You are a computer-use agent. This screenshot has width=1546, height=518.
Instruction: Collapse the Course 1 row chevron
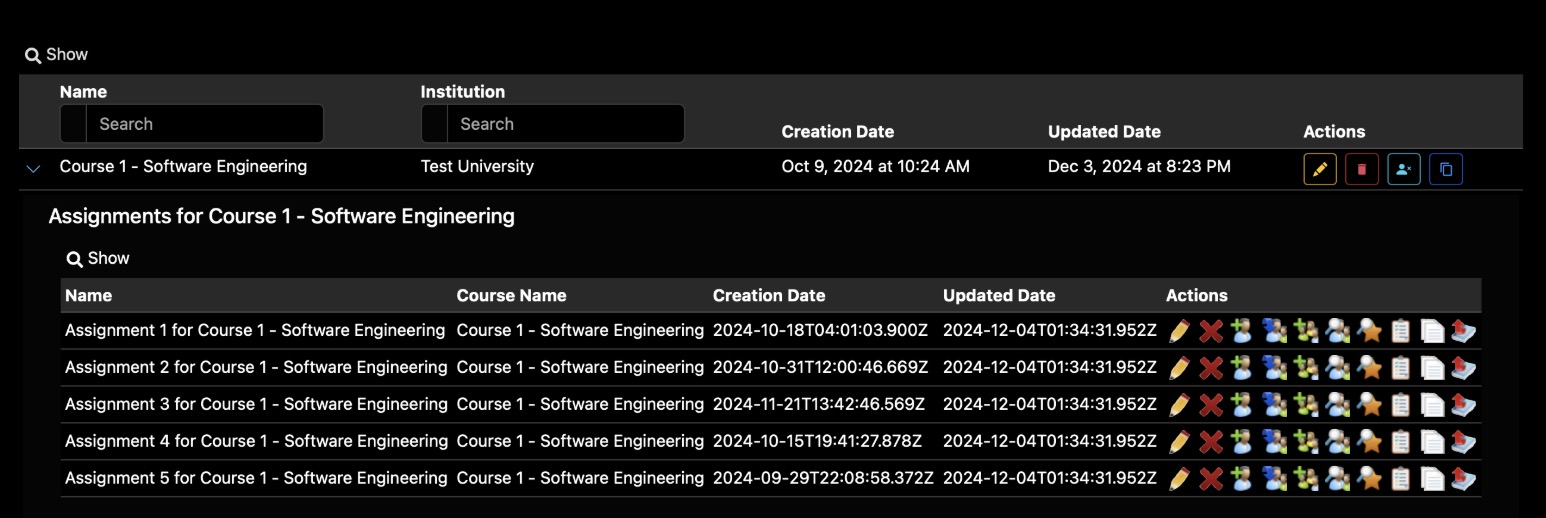33,169
